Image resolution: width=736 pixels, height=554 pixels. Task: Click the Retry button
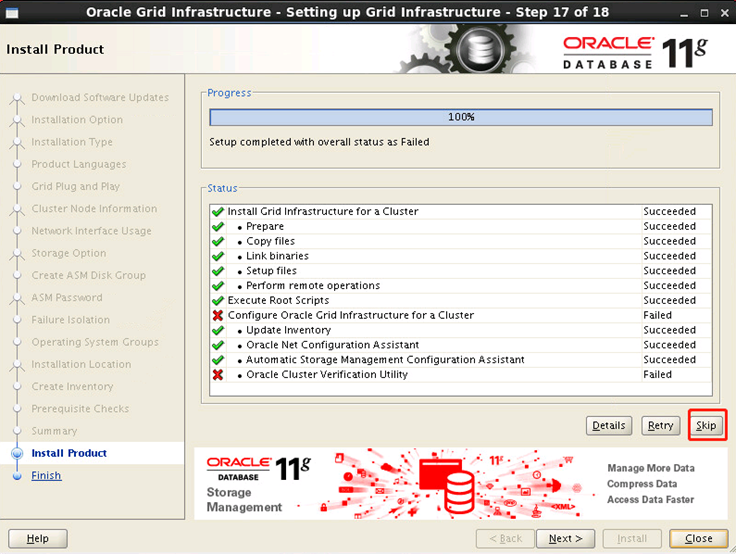(660, 425)
